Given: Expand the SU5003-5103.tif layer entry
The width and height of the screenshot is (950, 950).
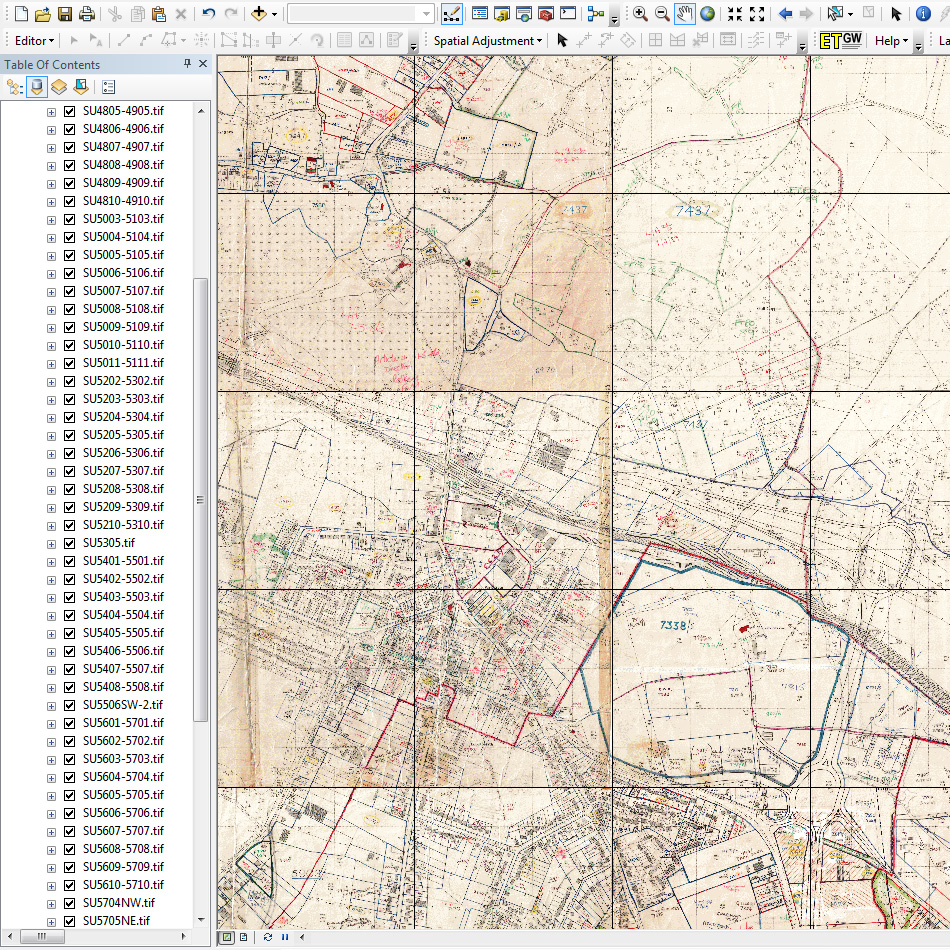Looking at the screenshot, I should 52,219.
